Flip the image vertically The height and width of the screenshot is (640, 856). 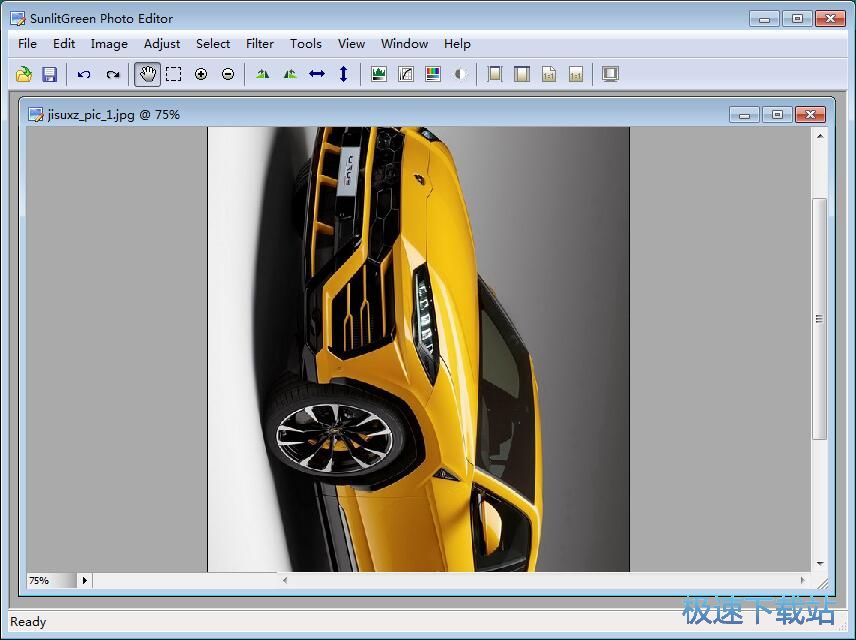[x=343, y=74]
